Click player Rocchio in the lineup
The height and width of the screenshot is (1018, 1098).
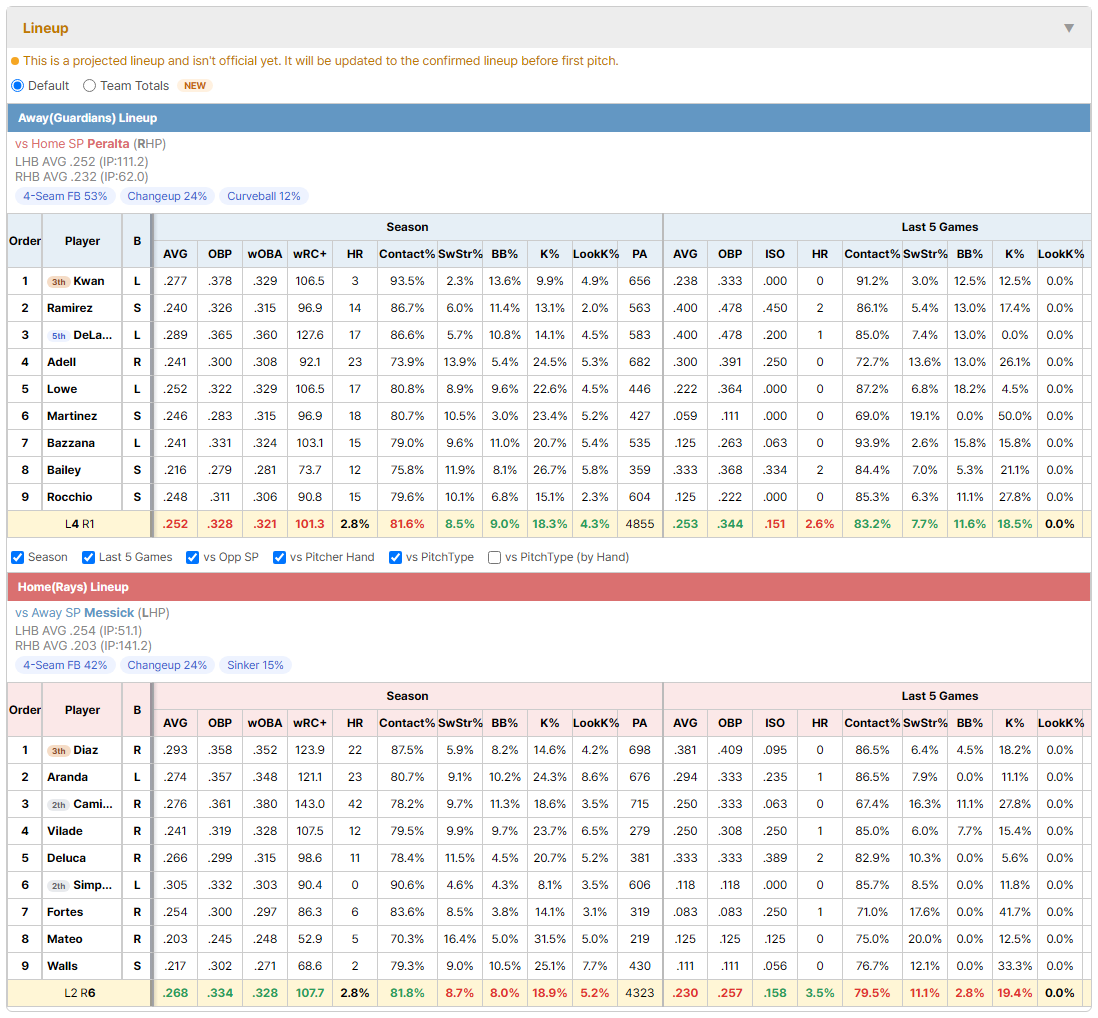coord(69,497)
